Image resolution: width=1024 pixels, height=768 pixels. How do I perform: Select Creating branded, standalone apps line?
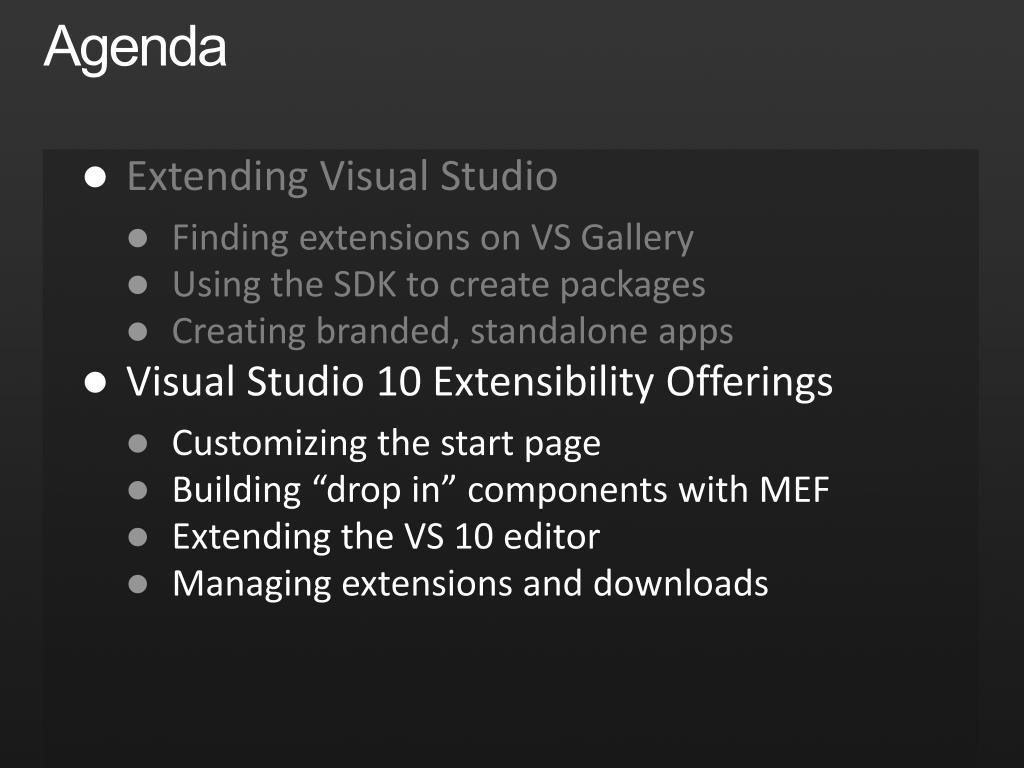pos(453,332)
